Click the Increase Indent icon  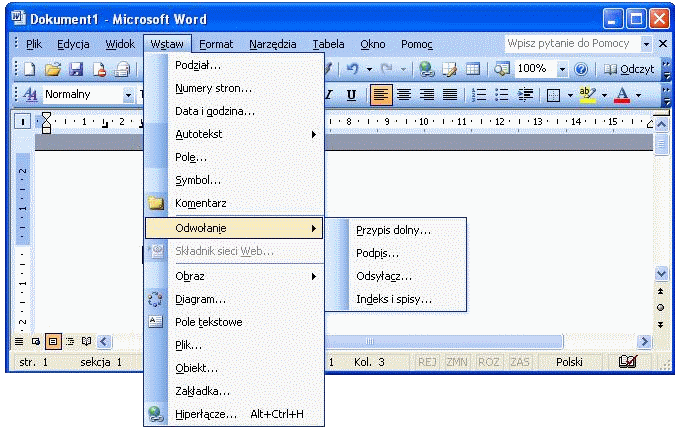[x=525, y=94]
